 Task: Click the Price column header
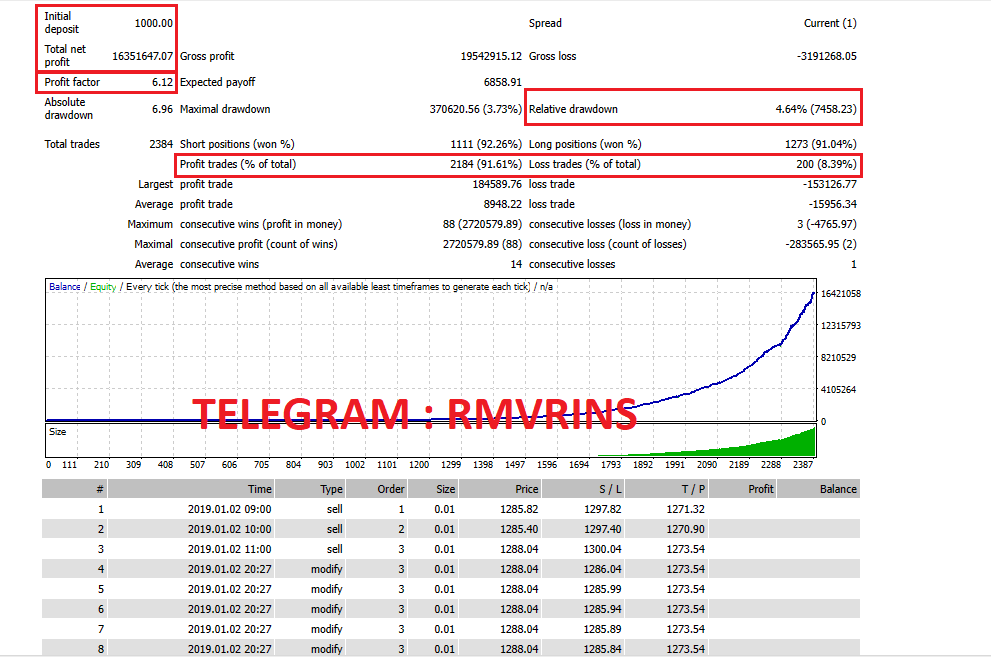pos(500,489)
